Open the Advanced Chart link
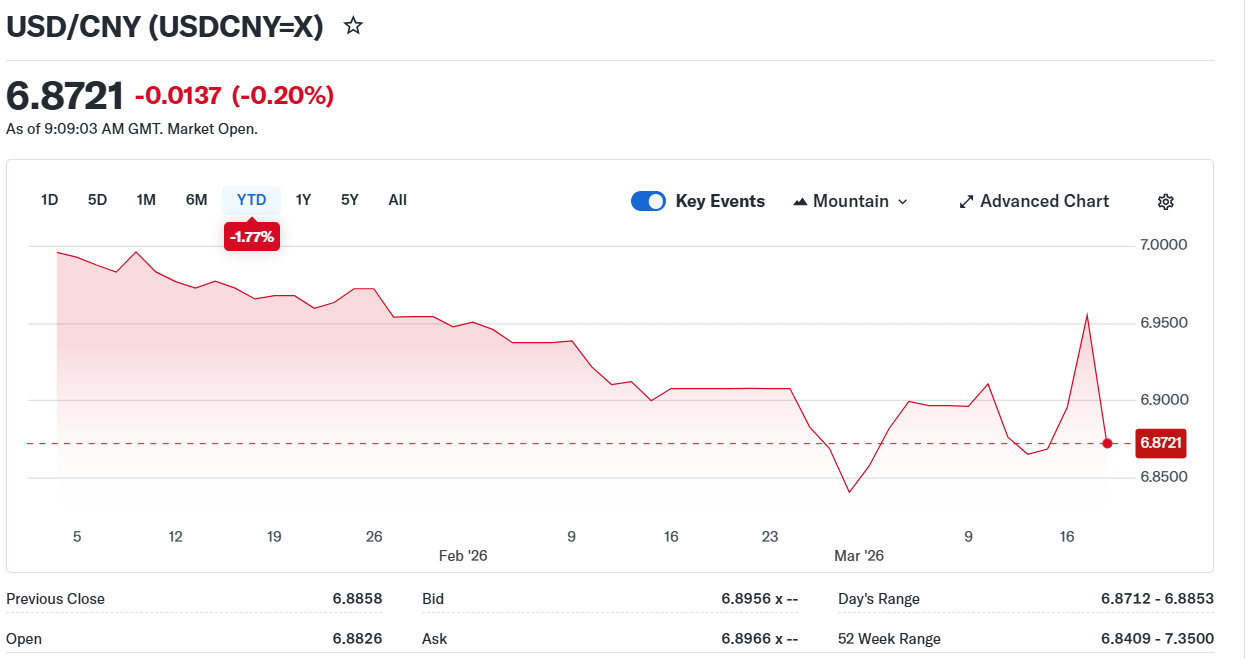Screen dimensions: 1248x659 coord(1044,201)
